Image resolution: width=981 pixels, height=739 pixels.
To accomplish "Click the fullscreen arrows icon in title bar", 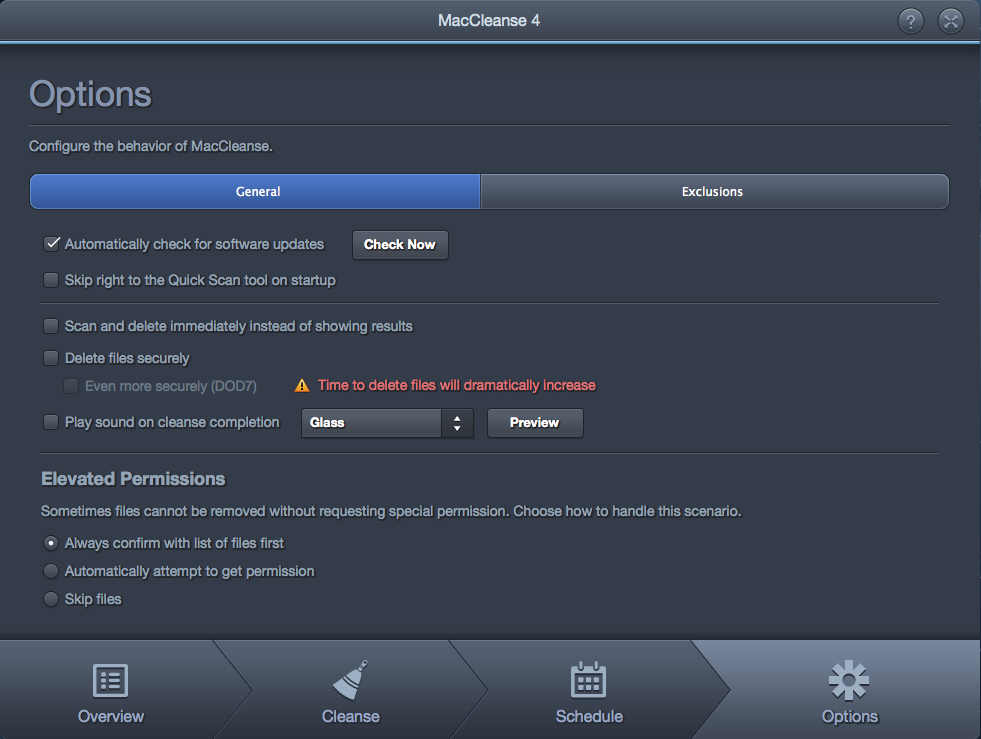I will coord(950,21).
